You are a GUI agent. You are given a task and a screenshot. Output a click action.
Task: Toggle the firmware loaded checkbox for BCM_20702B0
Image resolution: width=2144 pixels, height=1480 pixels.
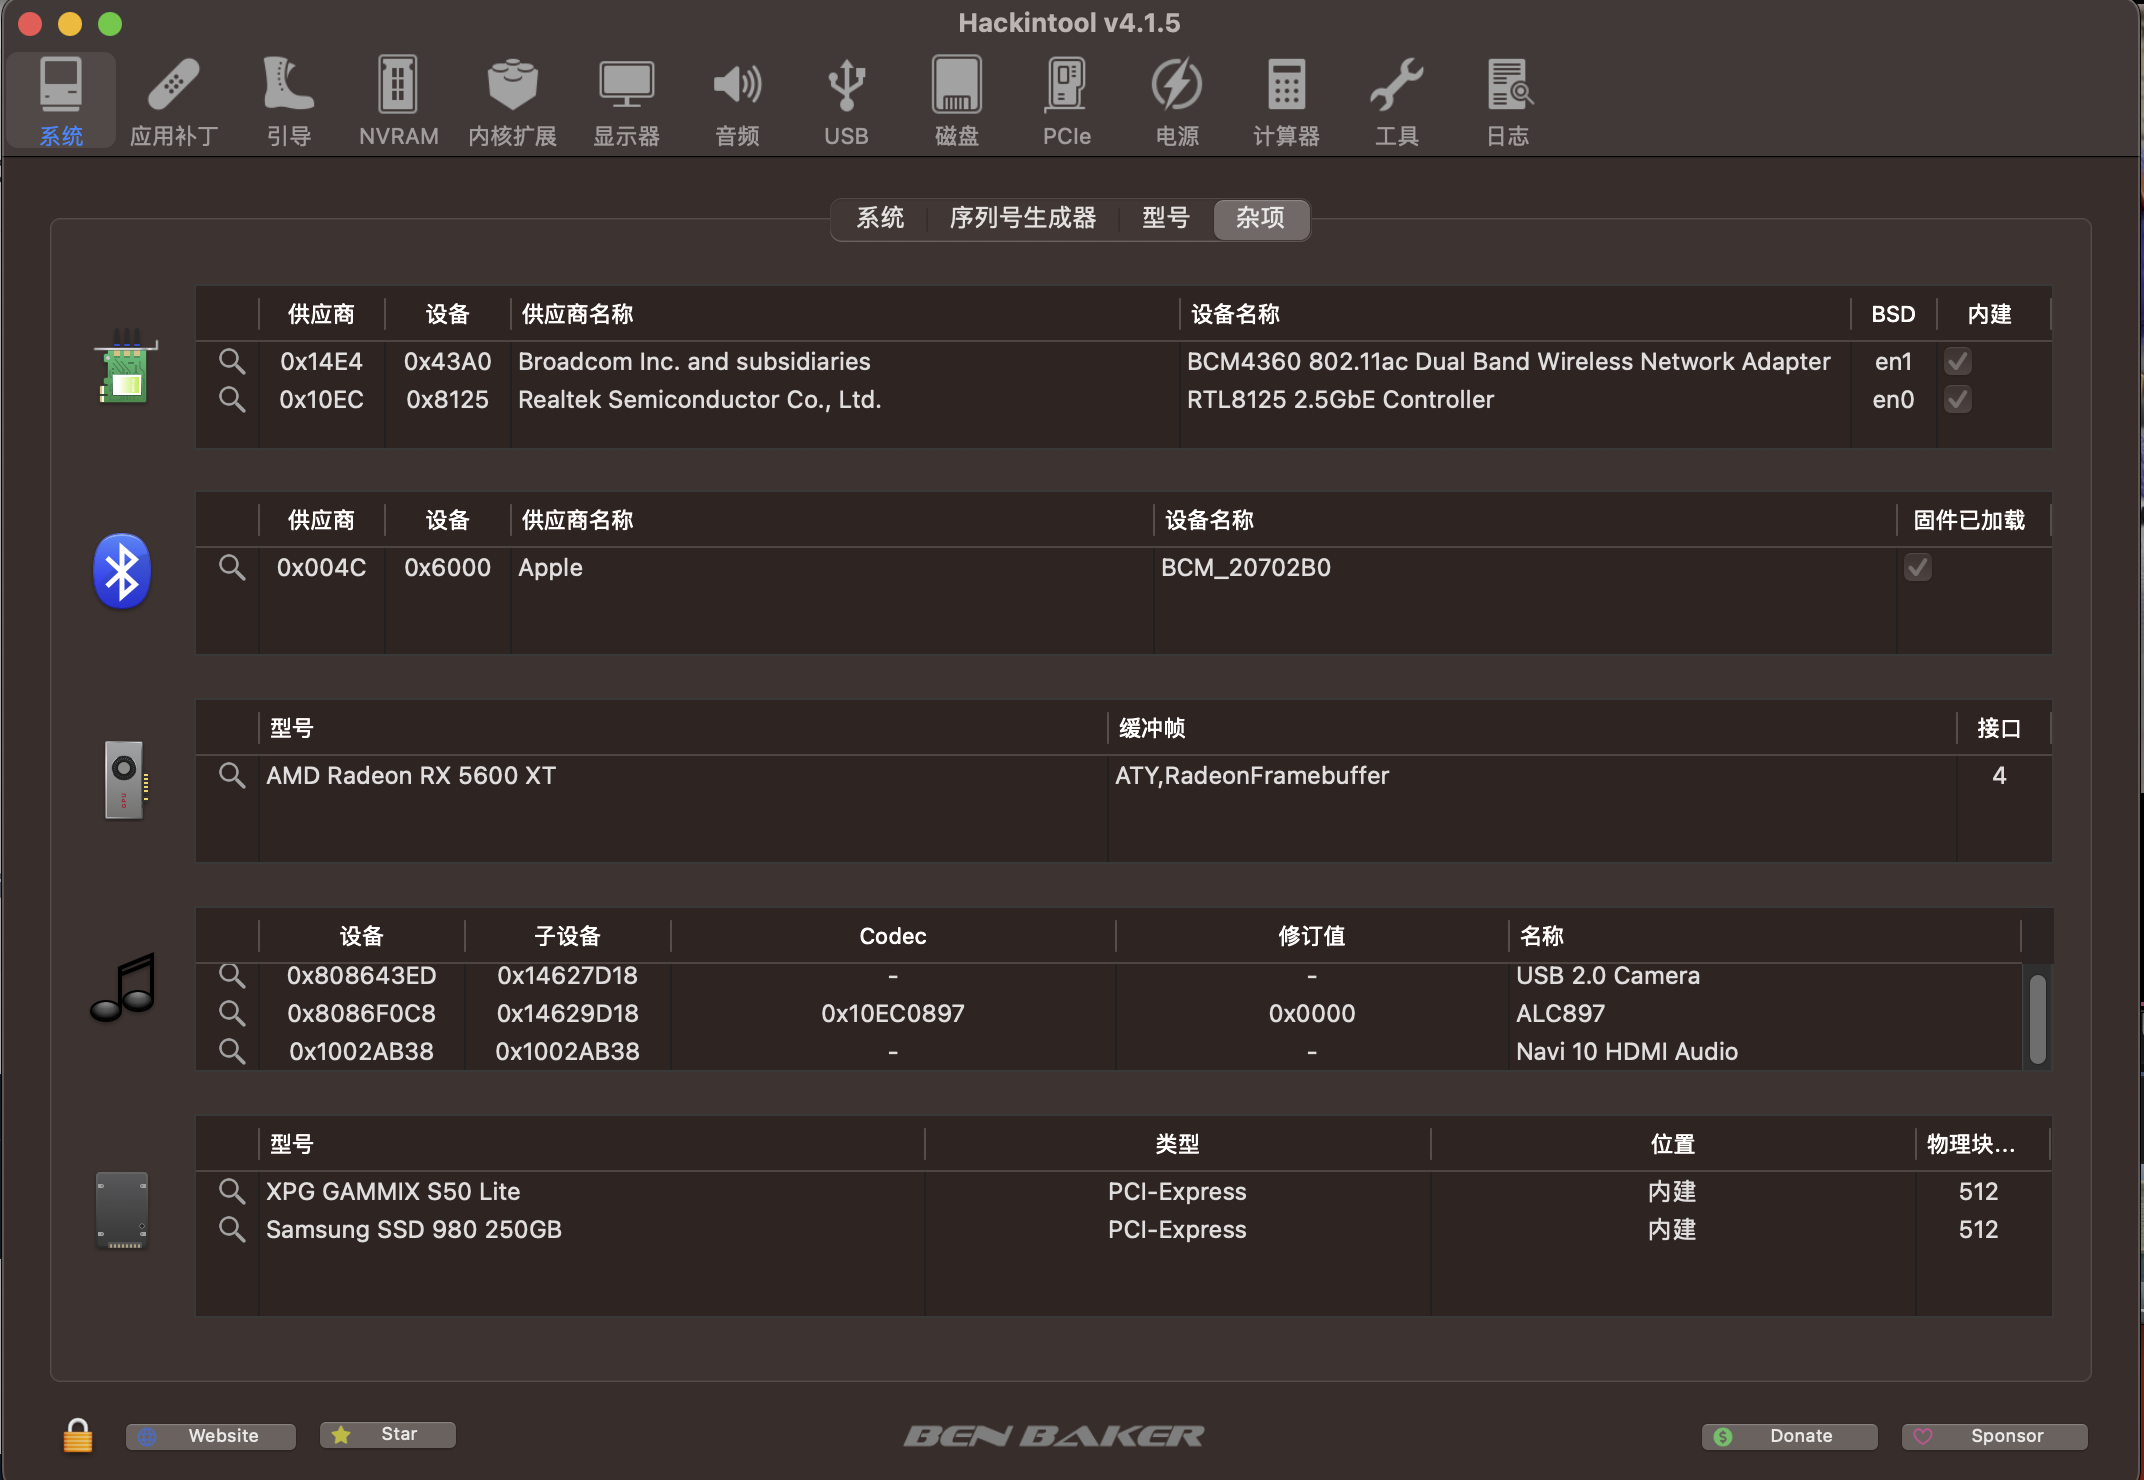1917,567
